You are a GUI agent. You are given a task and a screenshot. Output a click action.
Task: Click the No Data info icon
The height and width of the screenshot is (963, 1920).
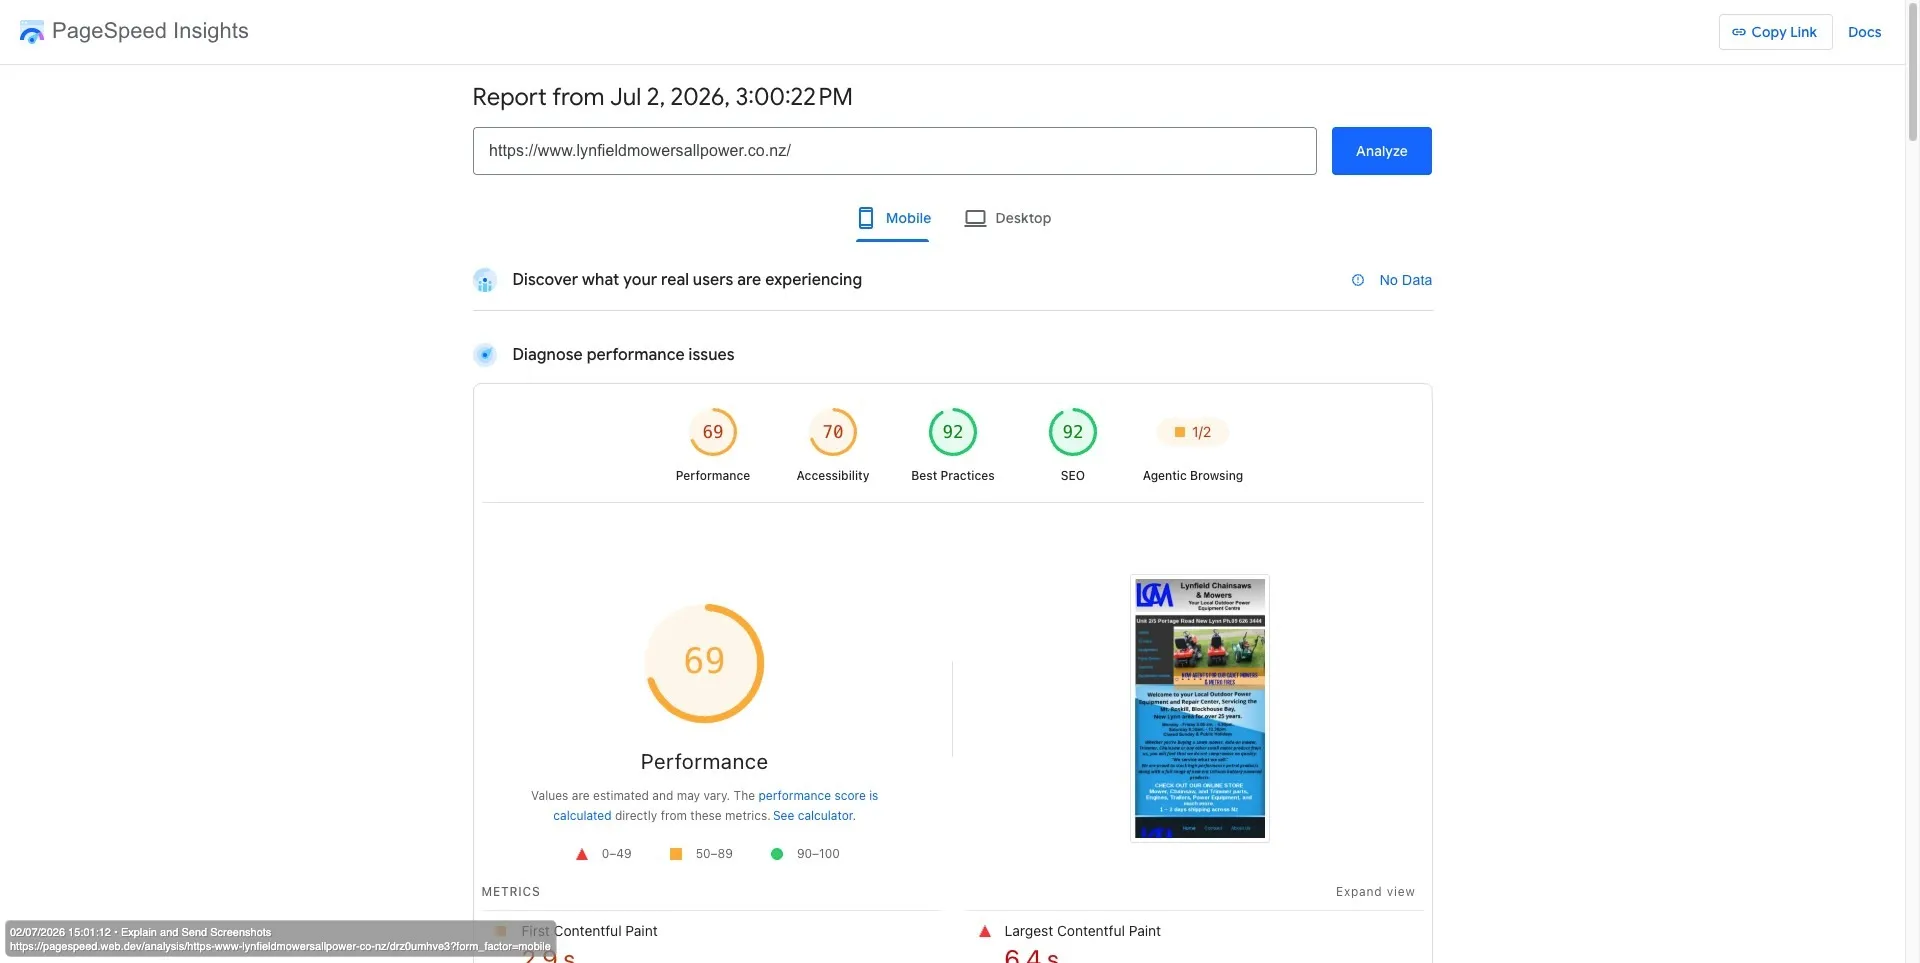[1358, 280]
